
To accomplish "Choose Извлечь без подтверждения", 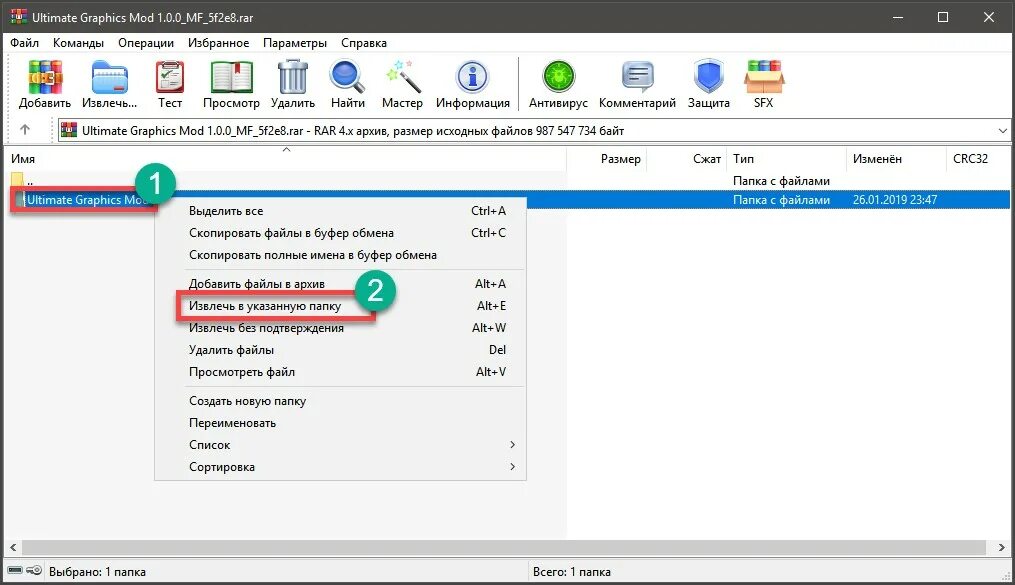I will coord(340,327).
